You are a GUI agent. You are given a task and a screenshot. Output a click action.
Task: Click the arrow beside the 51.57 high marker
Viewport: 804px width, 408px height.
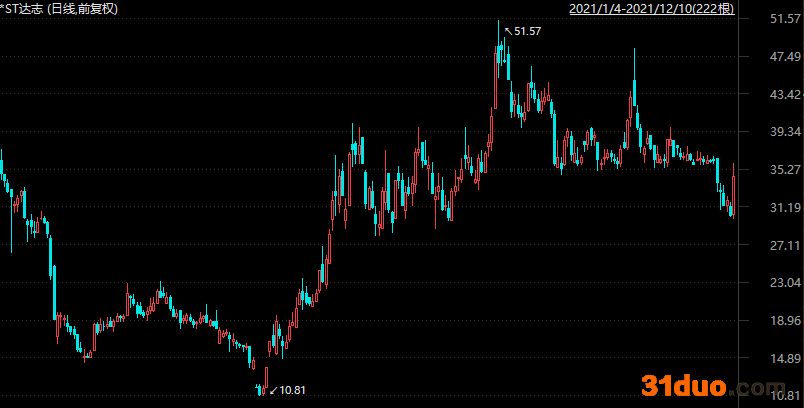pos(508,31)
